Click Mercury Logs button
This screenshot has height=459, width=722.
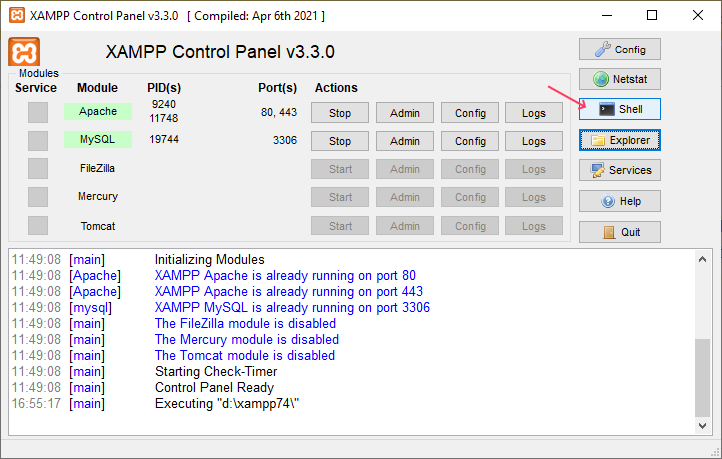click(534, 197)
